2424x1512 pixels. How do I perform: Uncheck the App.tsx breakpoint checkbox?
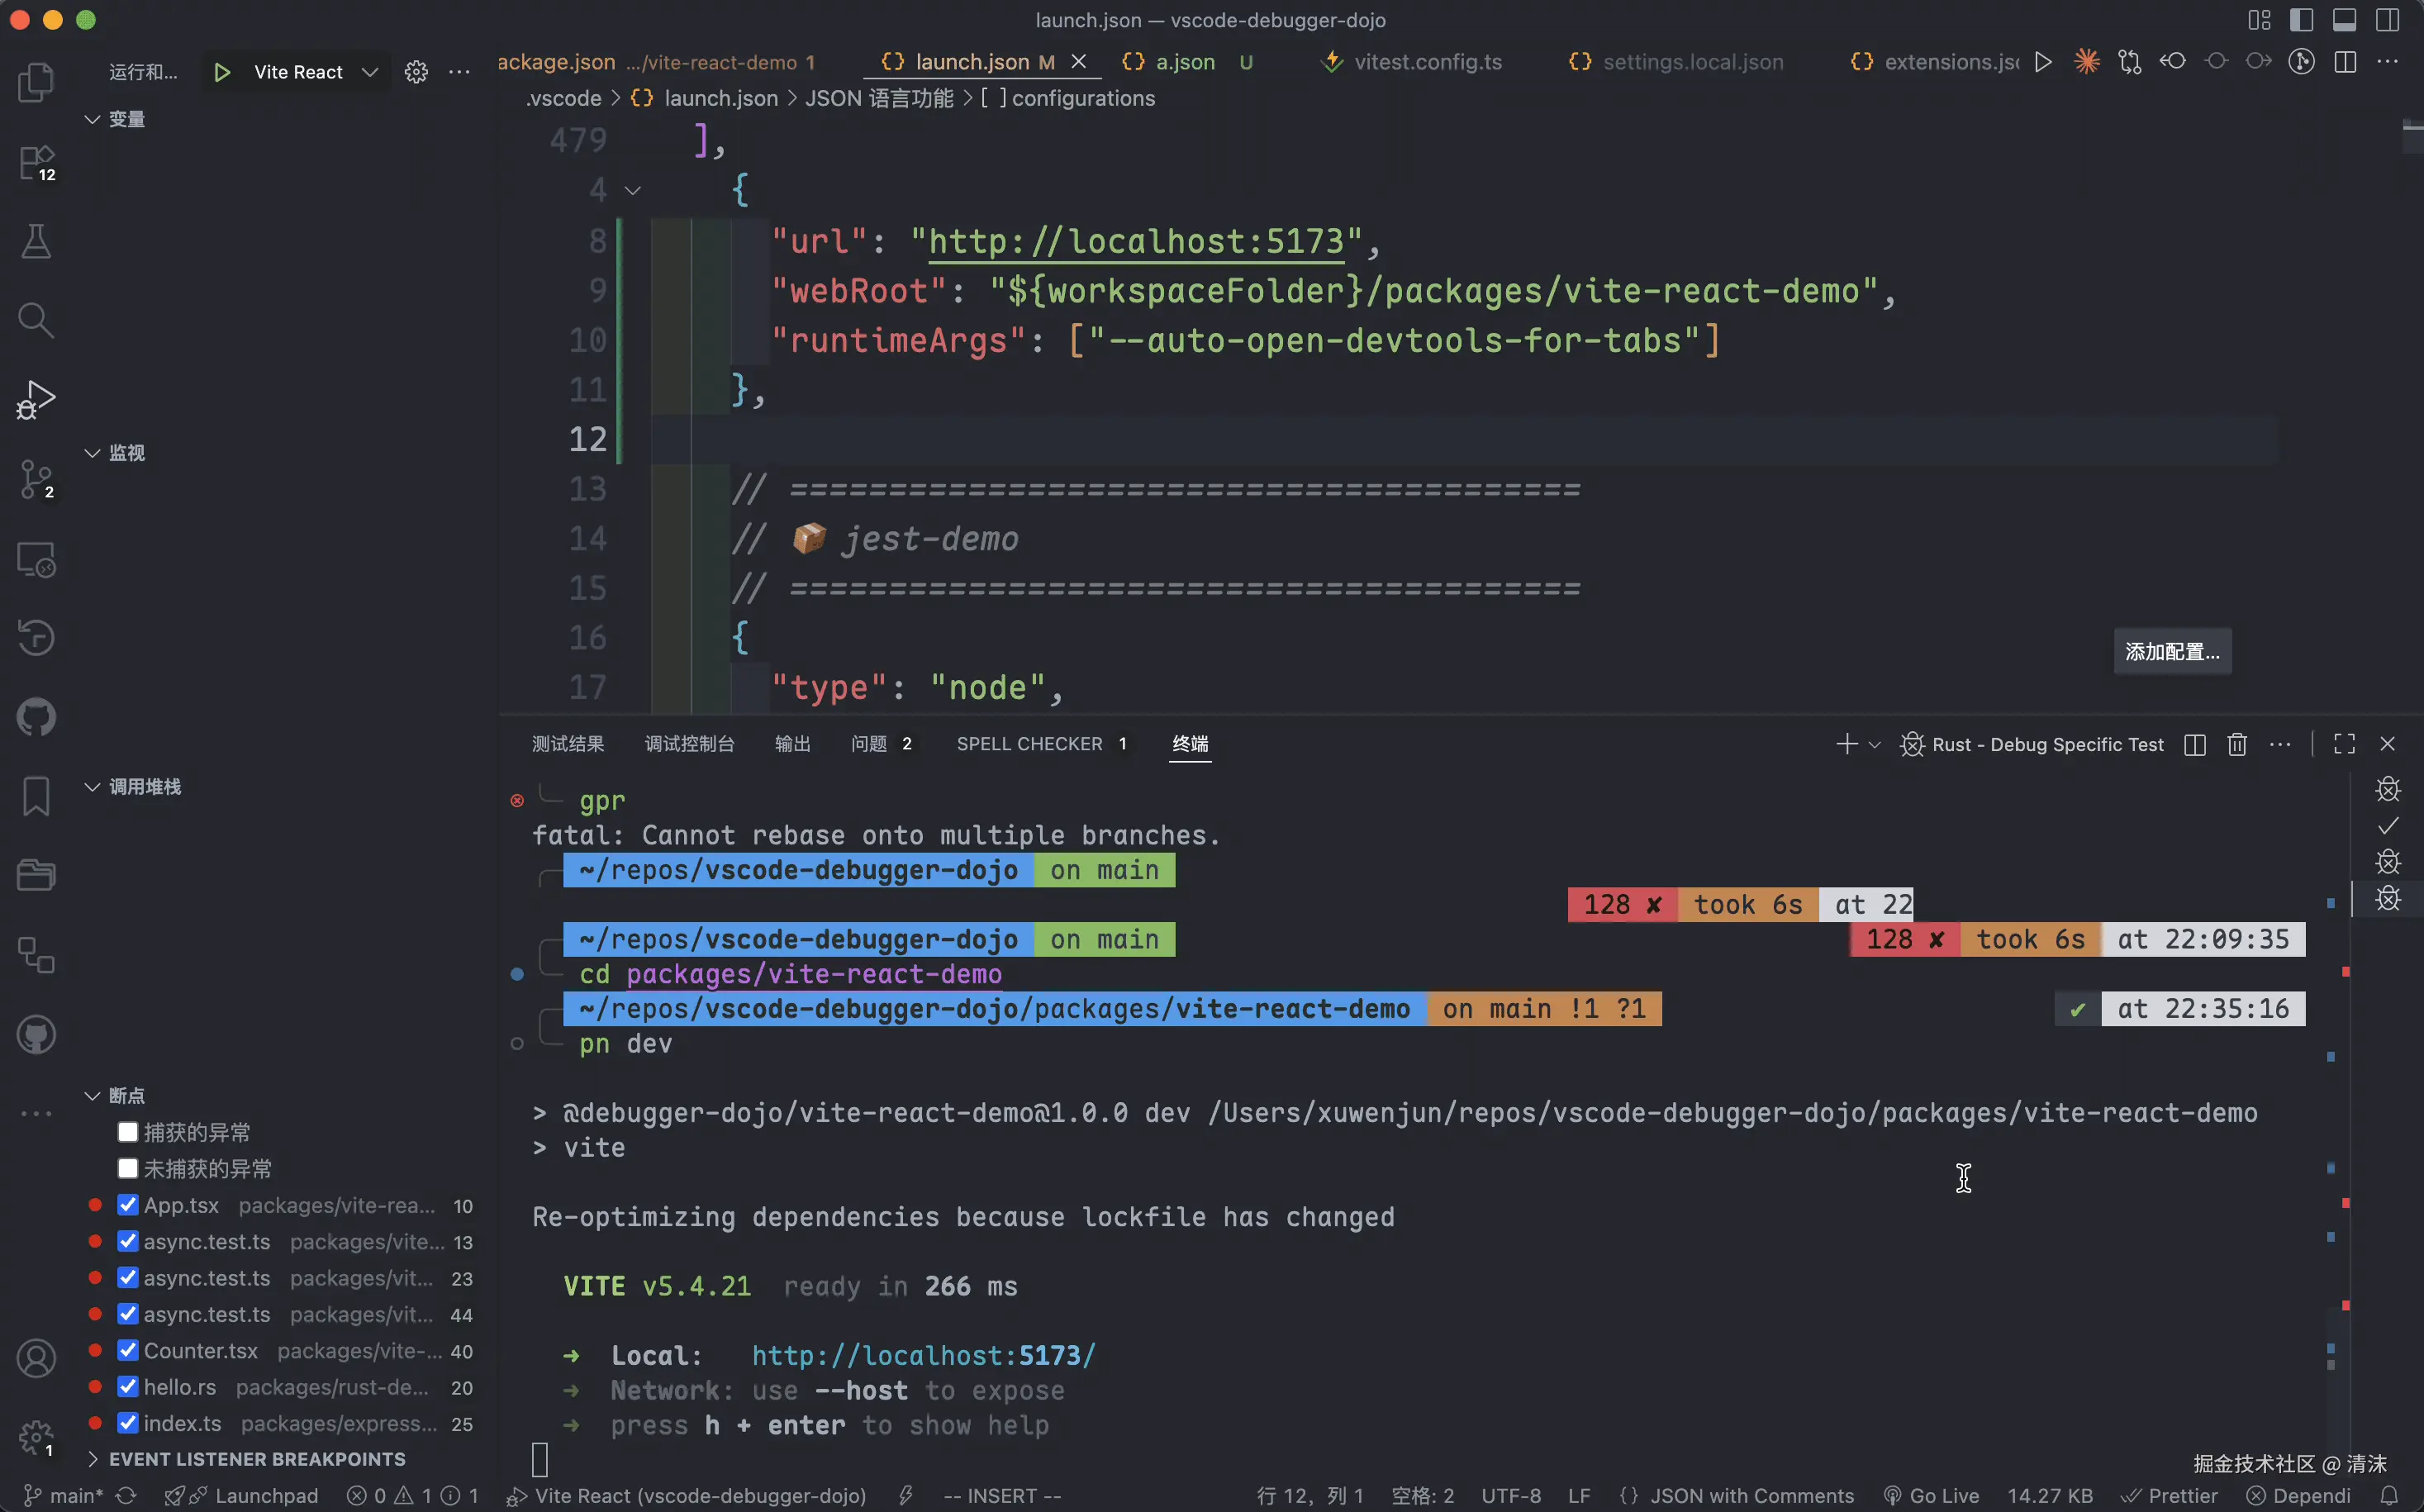click(x=128, y=1205)
